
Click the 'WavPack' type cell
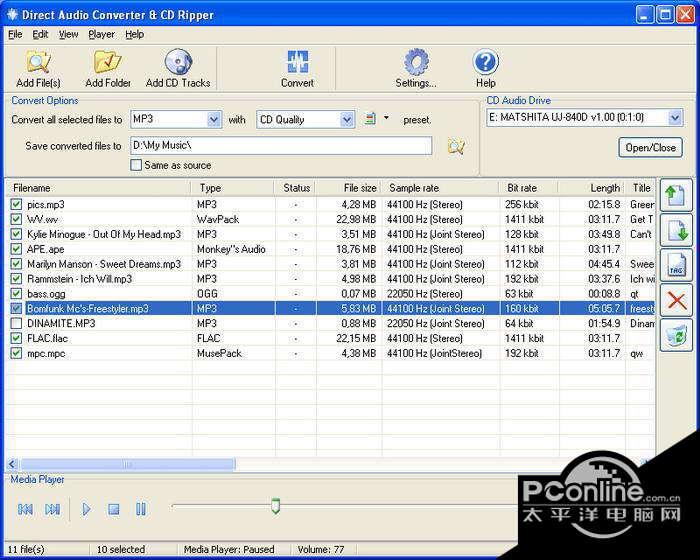[x=218, y=219]
